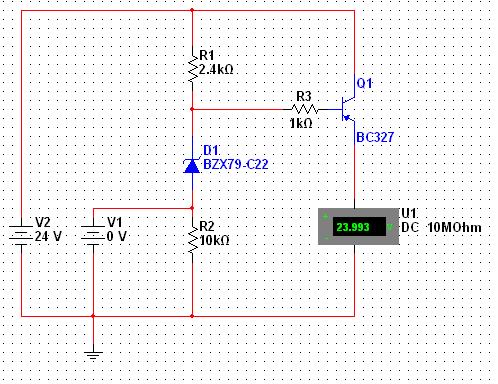Viewport: 498px width, 384px height.
Task: Click the BC327 part name
Action: (375, 137)
